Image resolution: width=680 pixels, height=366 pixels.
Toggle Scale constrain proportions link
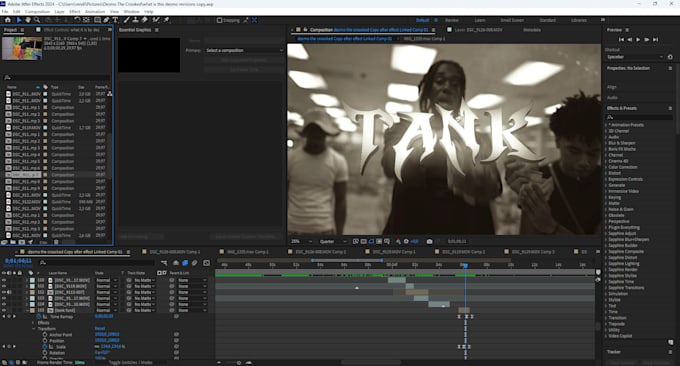(97, 347)
